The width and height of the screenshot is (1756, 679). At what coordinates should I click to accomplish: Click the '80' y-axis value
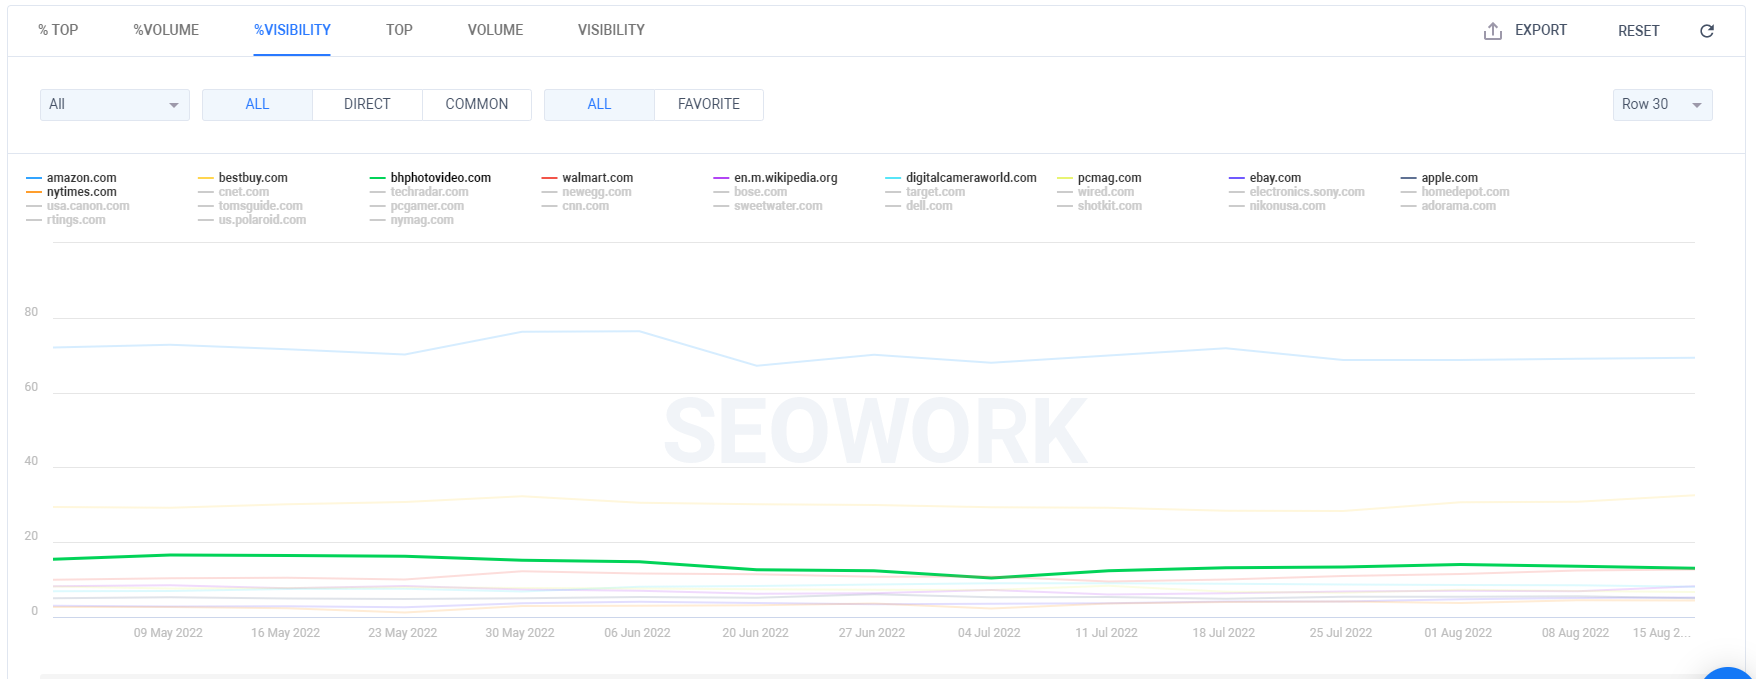click(x=32, y=312)
